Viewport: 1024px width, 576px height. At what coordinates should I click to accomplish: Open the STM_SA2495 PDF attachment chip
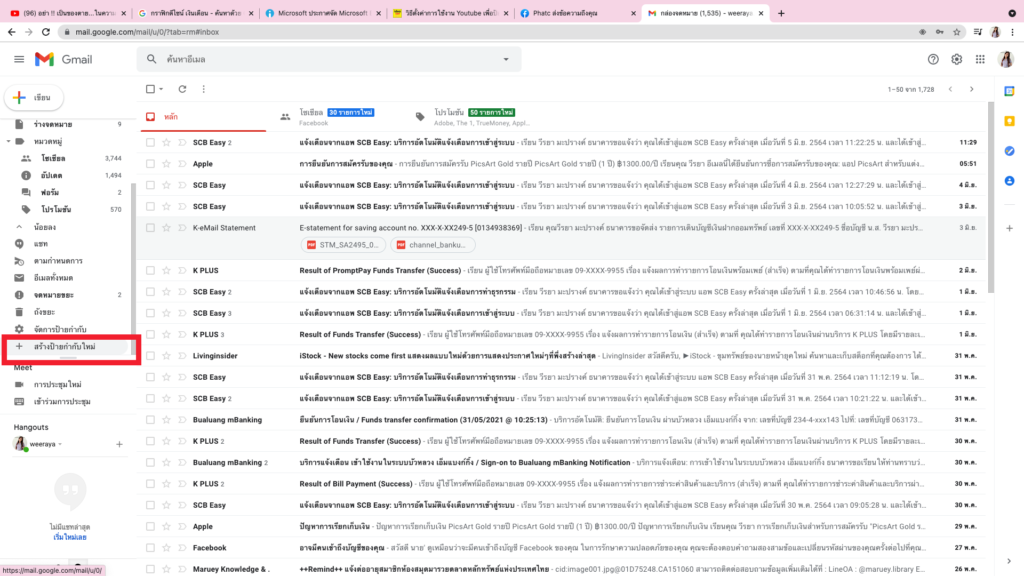pos(343,245)
